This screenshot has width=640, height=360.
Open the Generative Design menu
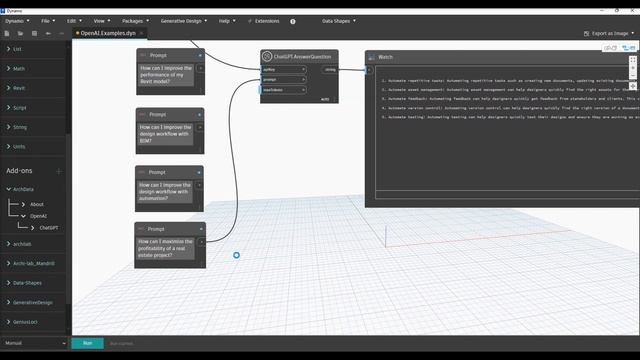point(184,21)
